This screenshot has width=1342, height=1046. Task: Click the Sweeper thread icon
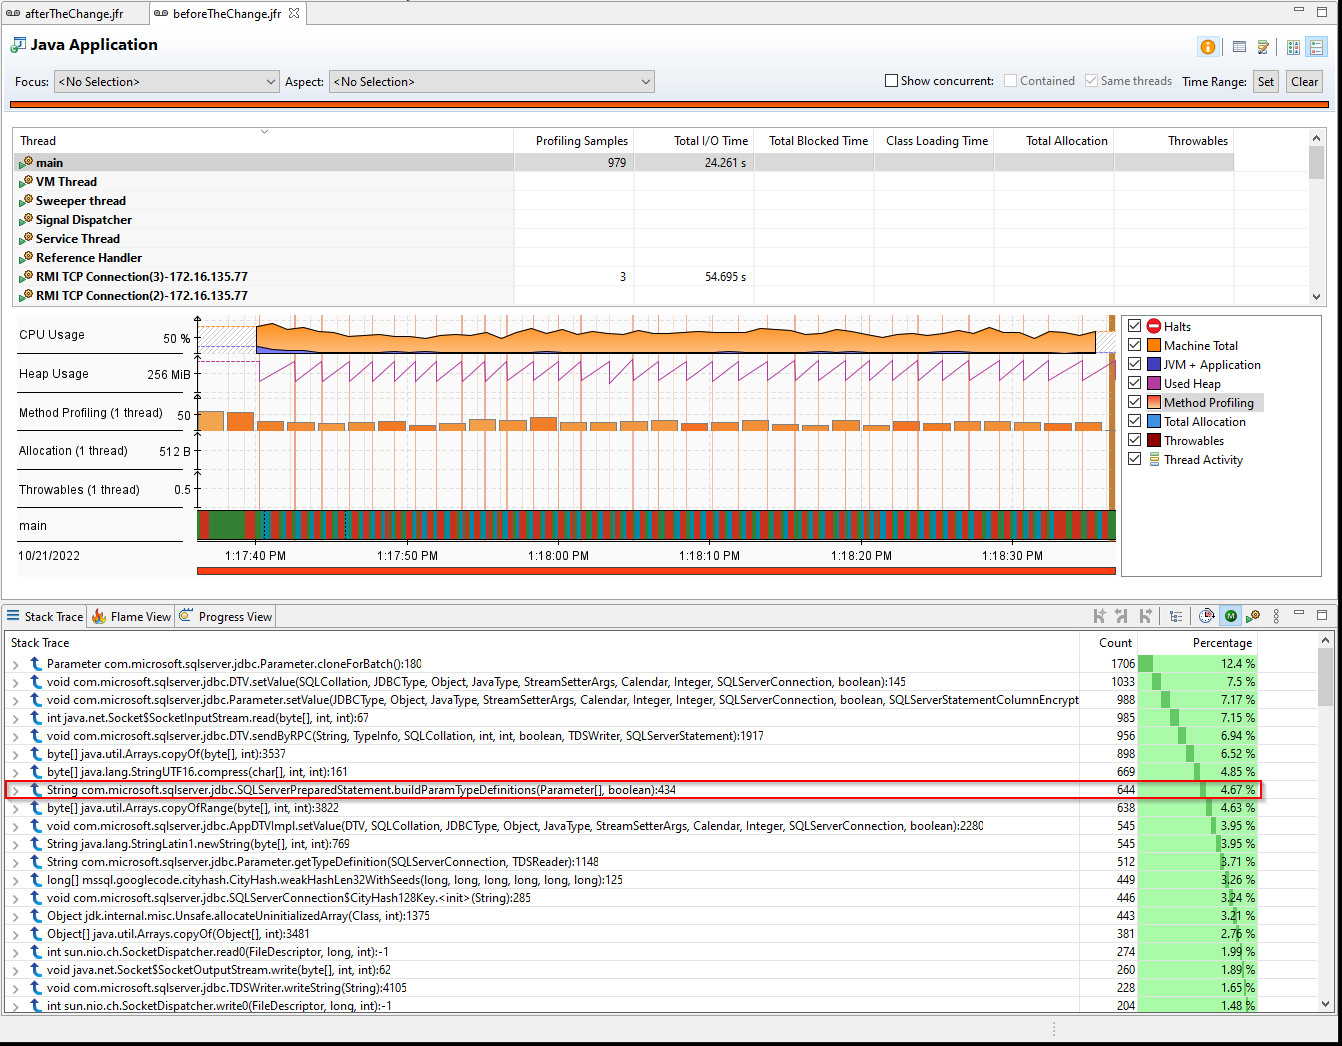(x=26, y=200)
